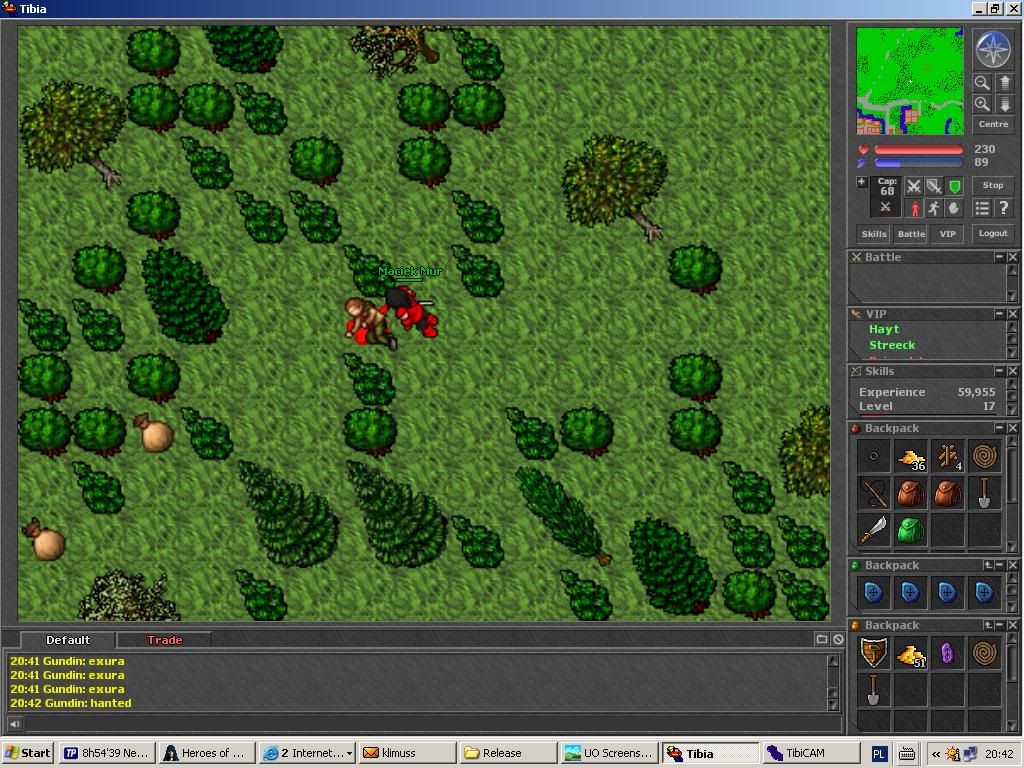Click the gold coins stack of 36
The image size is (1024, 768).
point(910,457)
